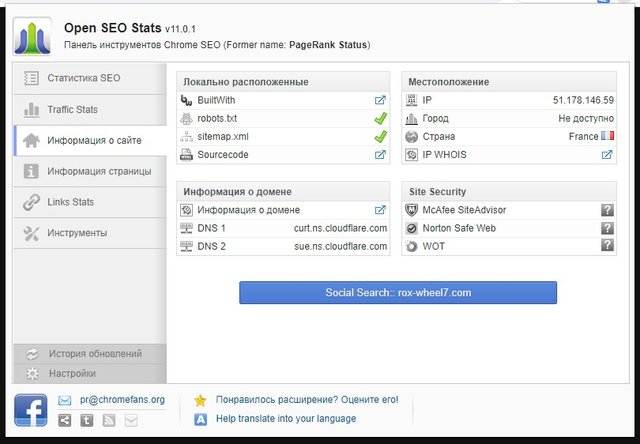
Task: Click the Norton Safe Web label
Action: (459, 229)
